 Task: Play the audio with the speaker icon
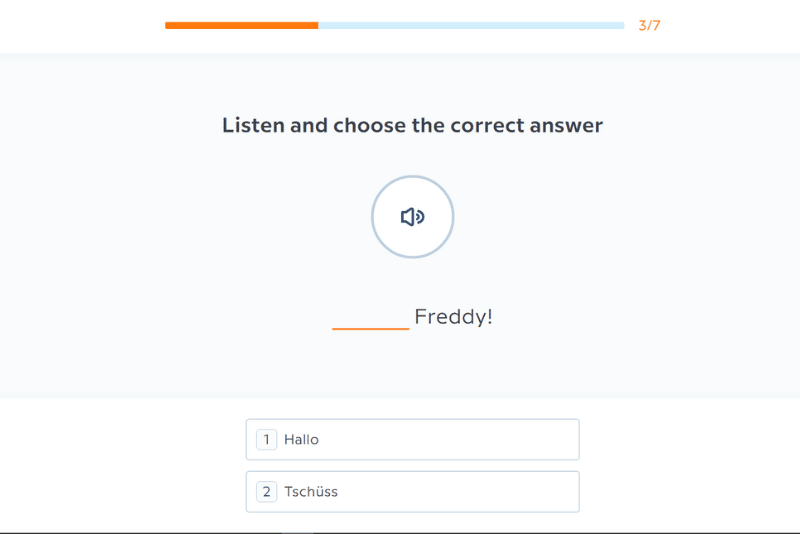click(x=412, y=217)
